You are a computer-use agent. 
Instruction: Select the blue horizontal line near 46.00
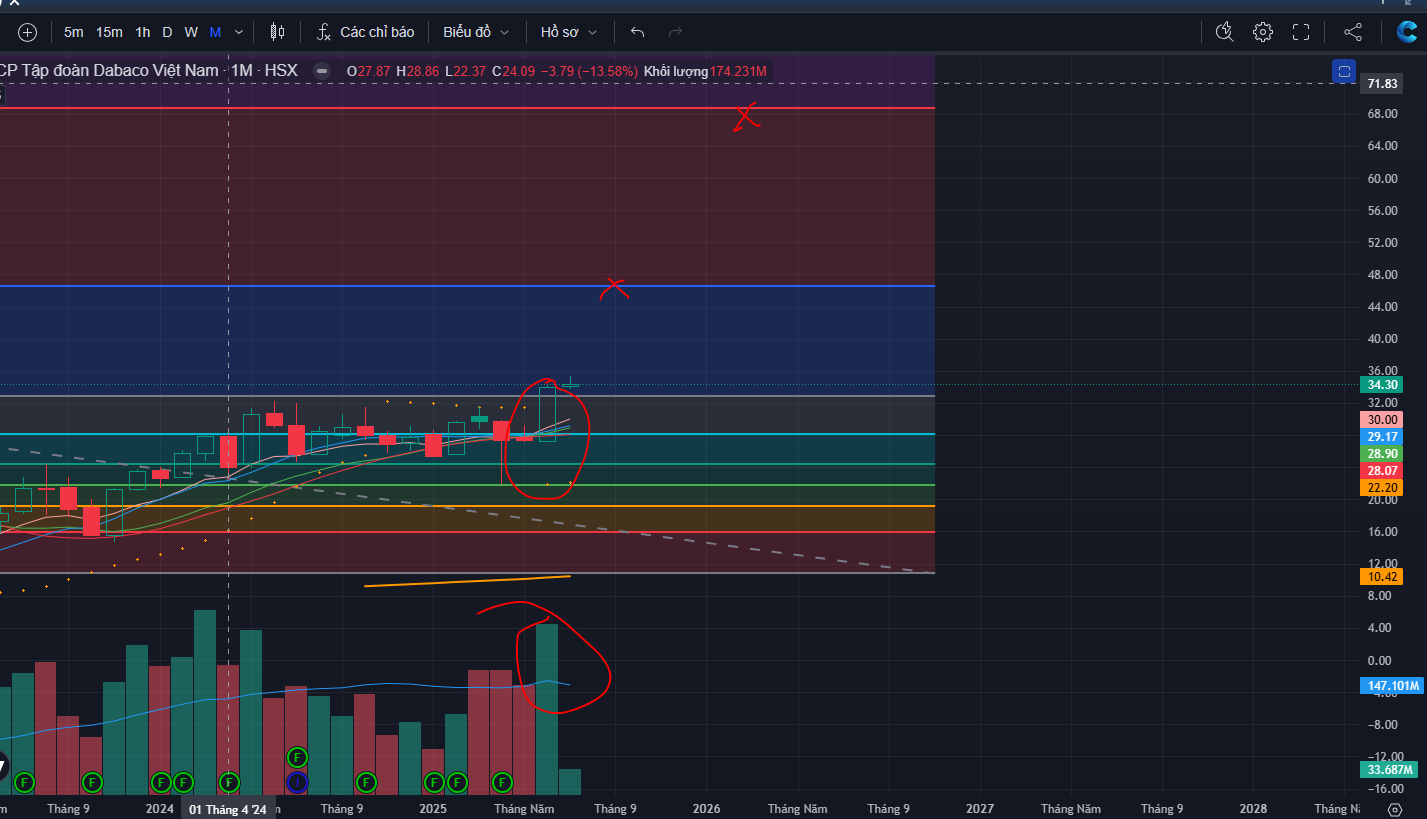point(467,286)
